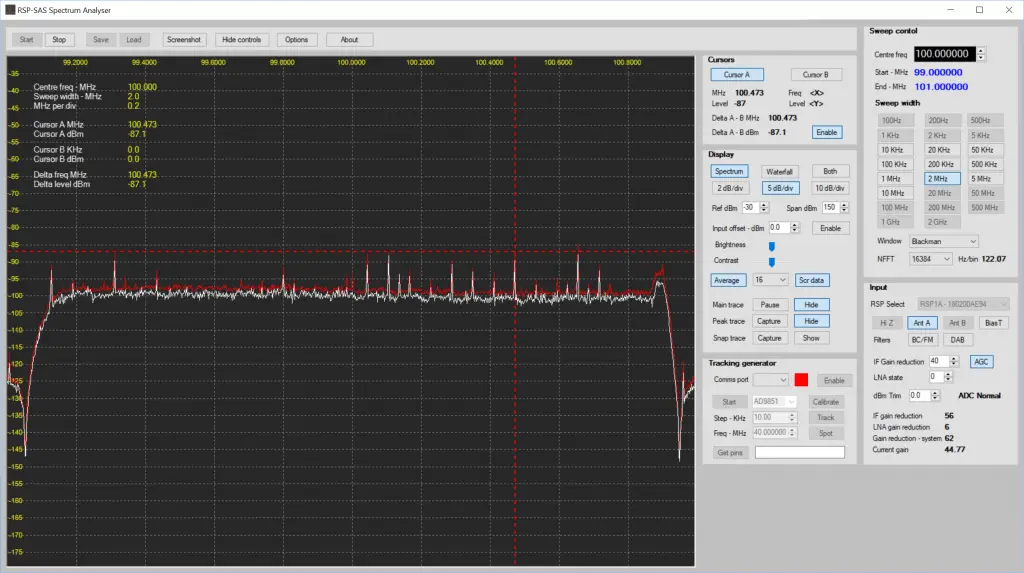Select Cursor B

pos(816,75)
